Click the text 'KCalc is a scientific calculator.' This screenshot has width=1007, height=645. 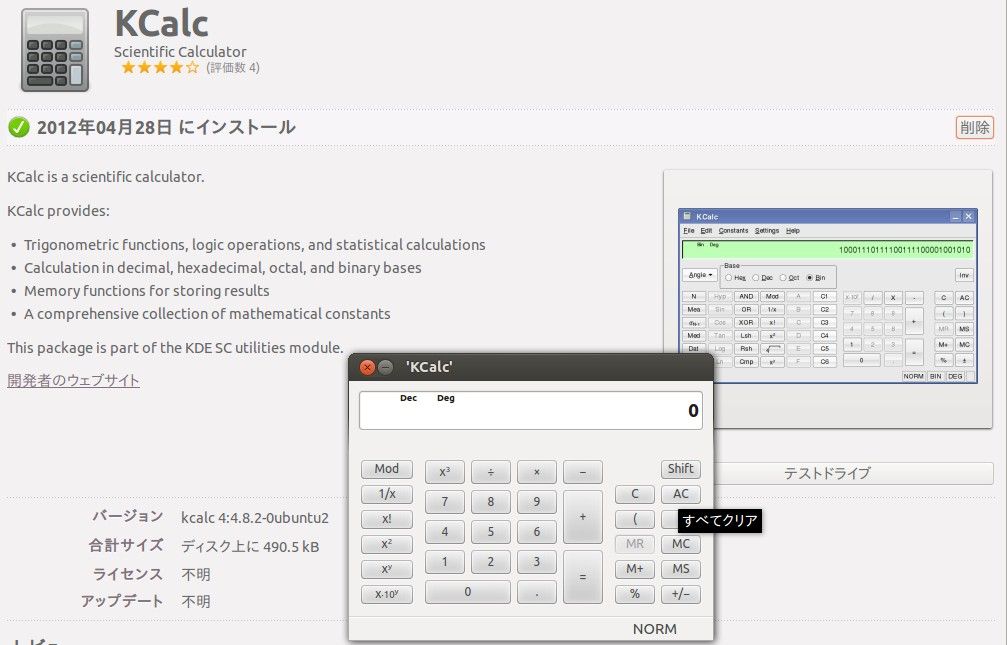tap(106, 177)
